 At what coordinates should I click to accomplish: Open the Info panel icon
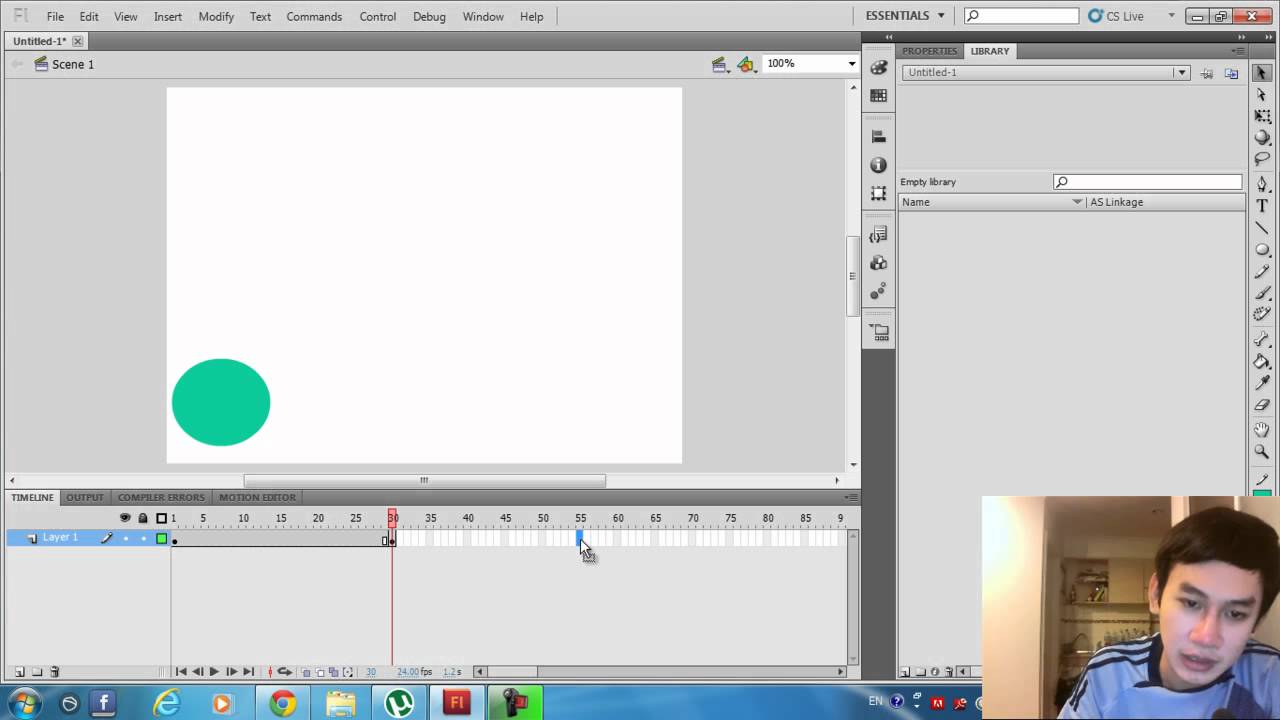tap(879, 165)
